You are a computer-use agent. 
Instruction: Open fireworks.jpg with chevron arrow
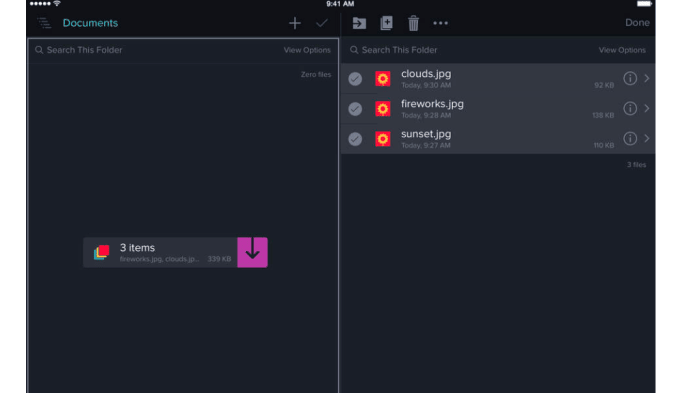(646, 109)
